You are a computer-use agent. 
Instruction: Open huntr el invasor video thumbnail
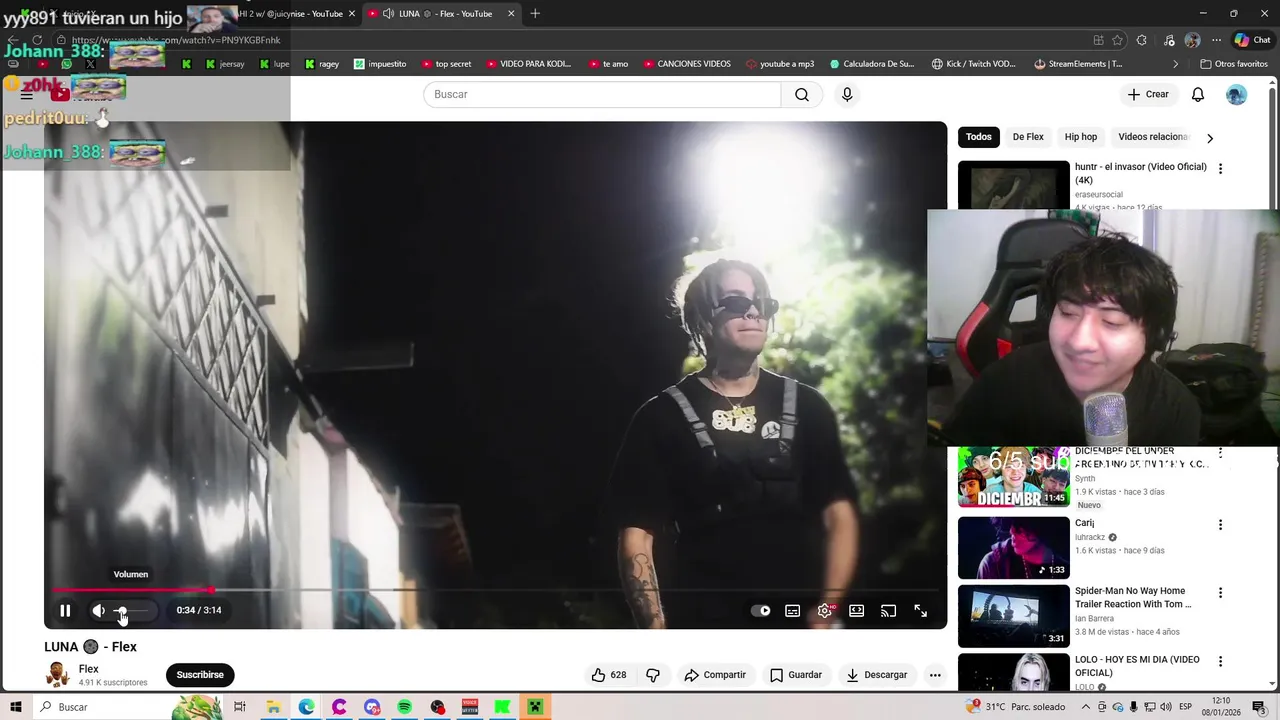click(1014, 185)
